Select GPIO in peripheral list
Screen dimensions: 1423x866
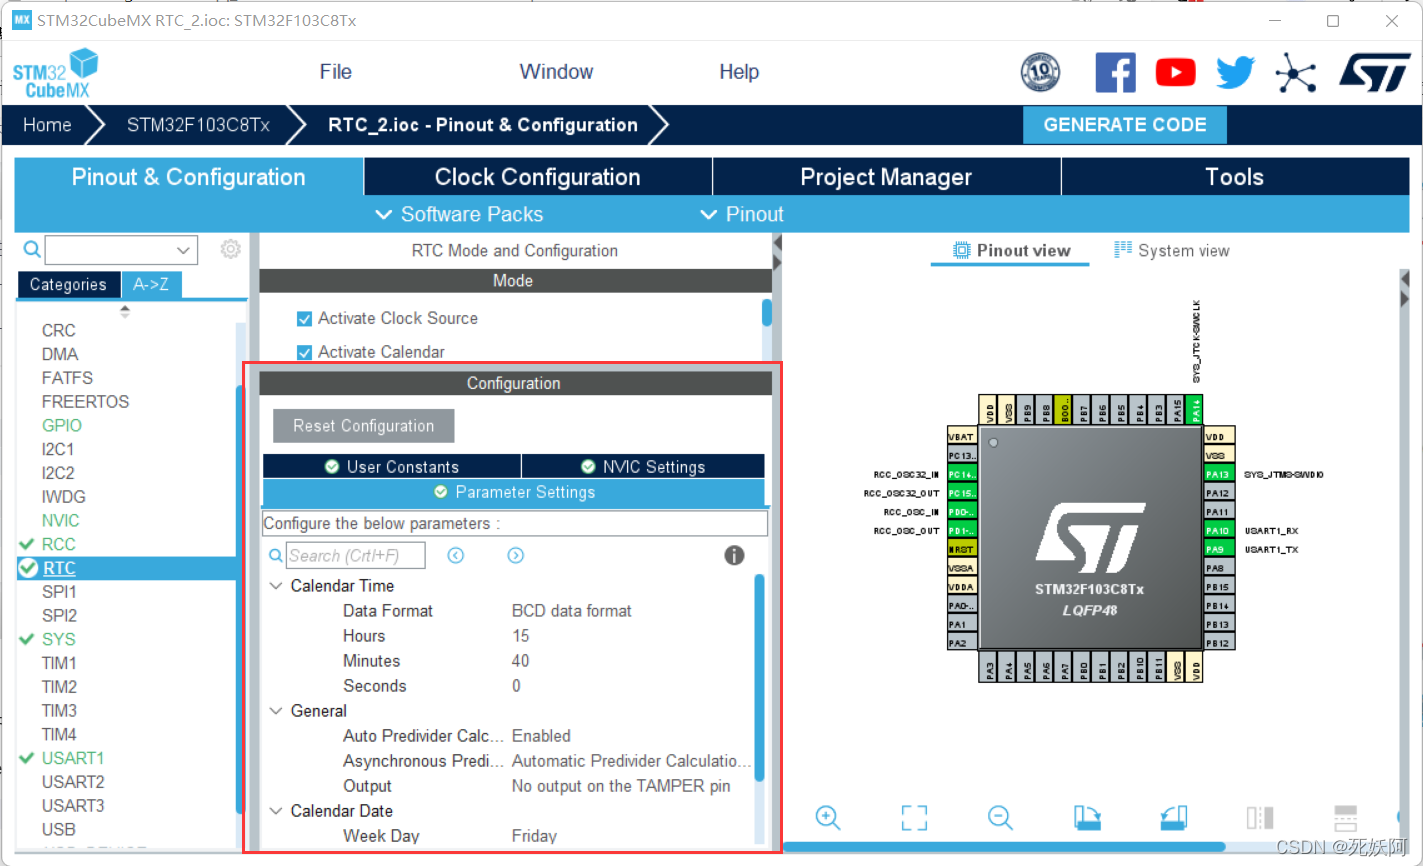click(62, 425)
